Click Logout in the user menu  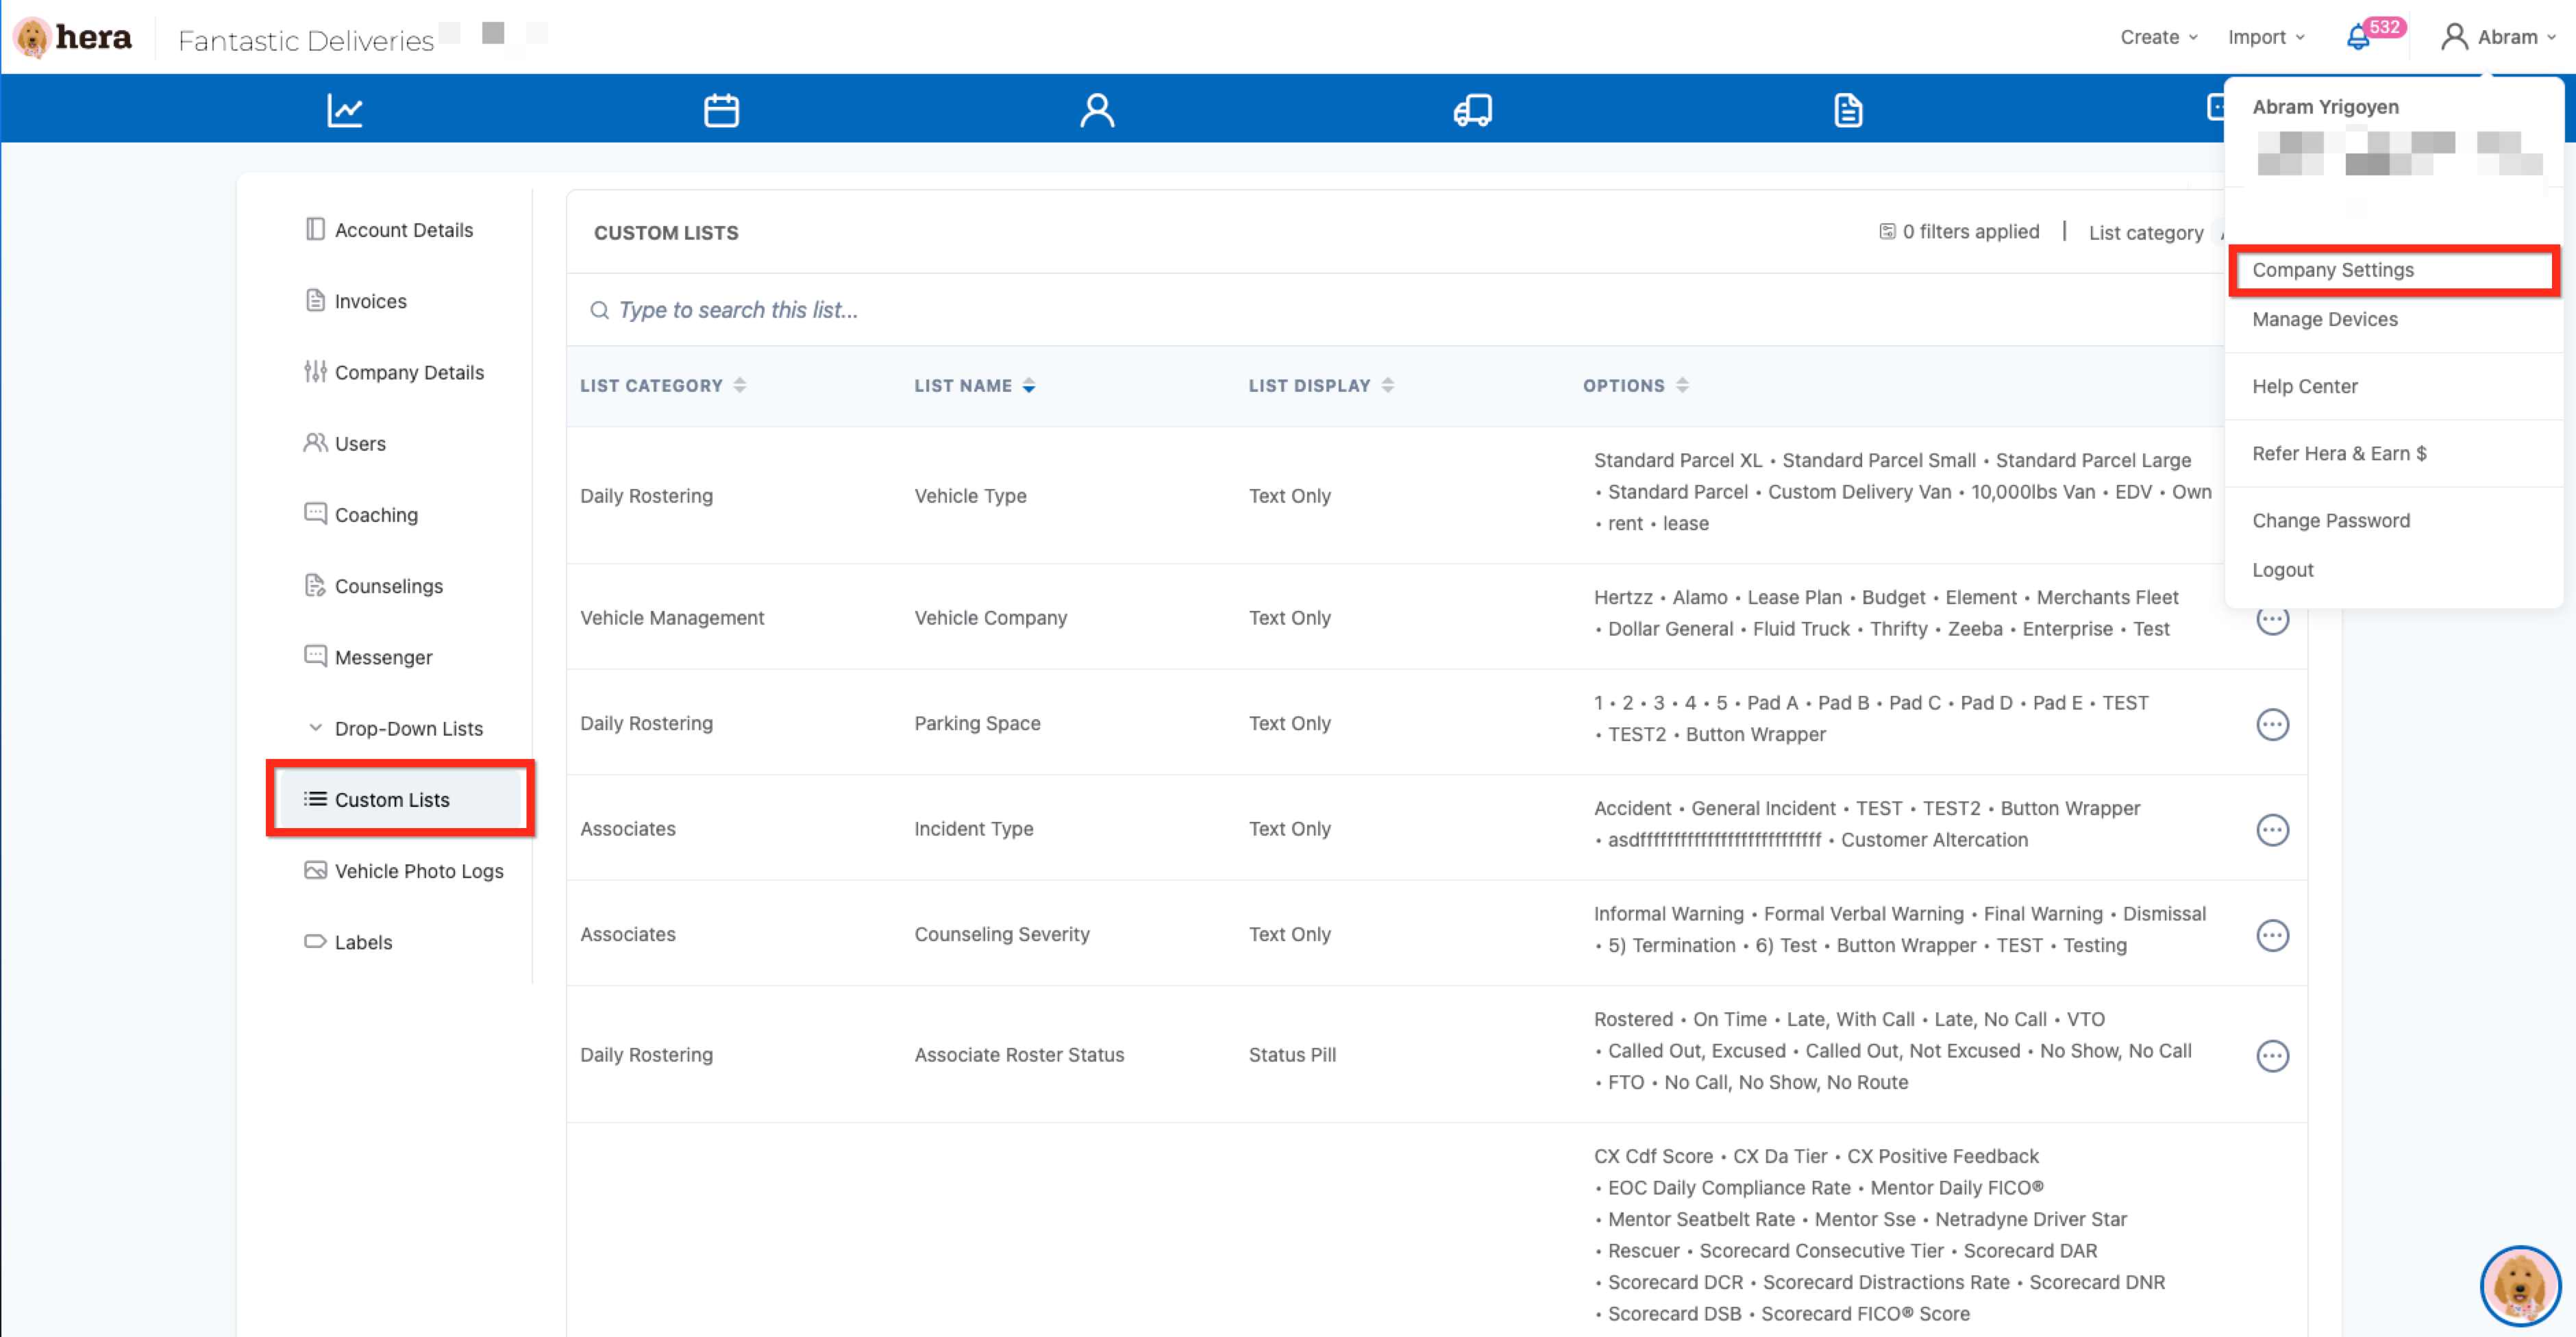click(2282, 569)
